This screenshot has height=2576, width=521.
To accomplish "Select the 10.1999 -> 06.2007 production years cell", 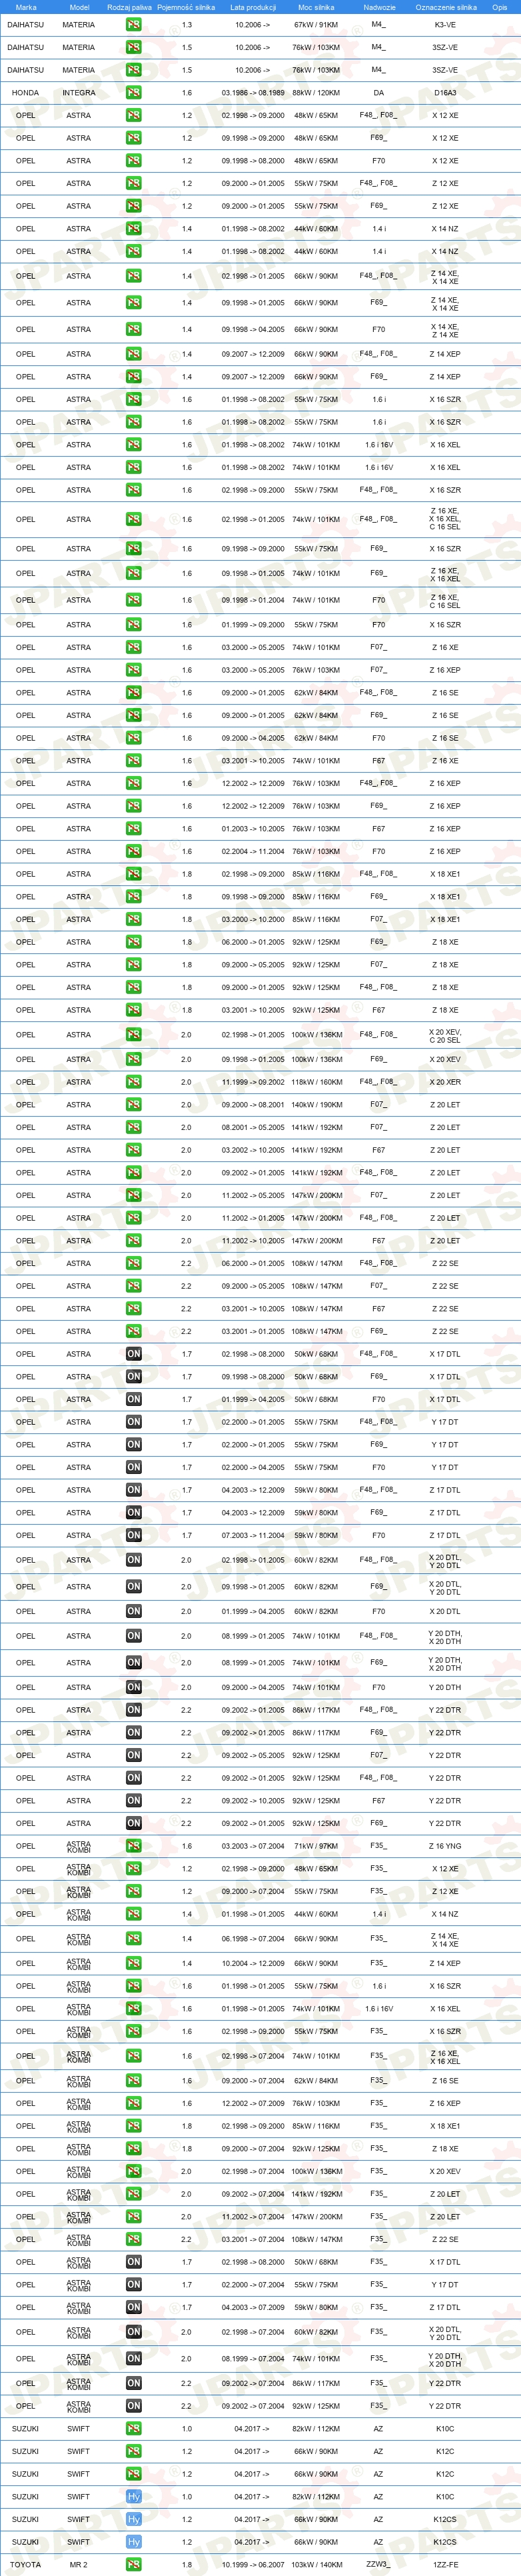I will pos(253,2564).
